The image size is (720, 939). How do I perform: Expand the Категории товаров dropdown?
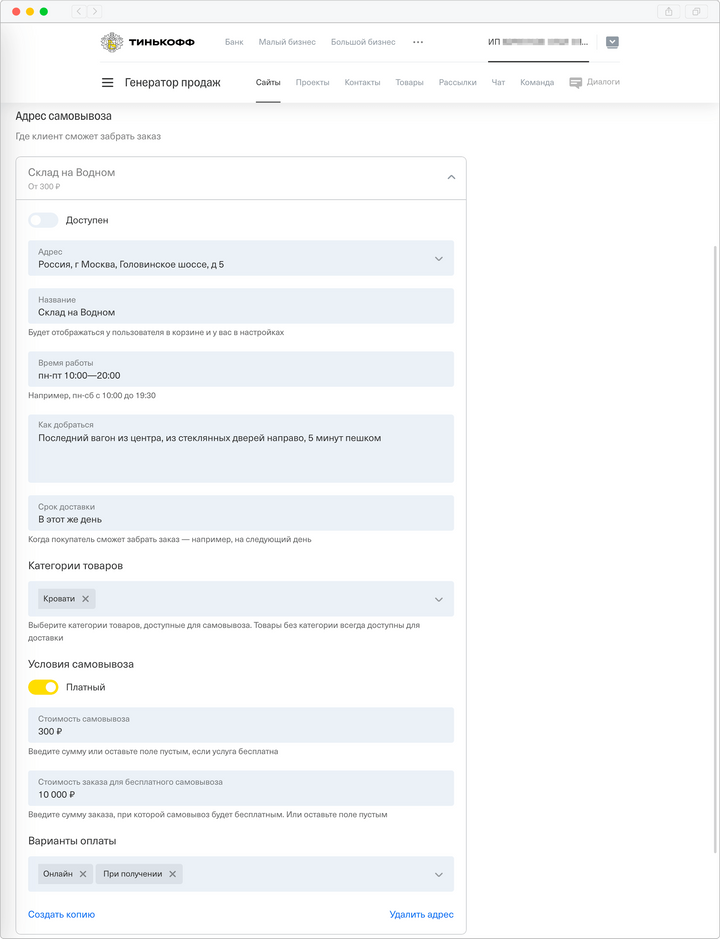[x=438, y=600]
